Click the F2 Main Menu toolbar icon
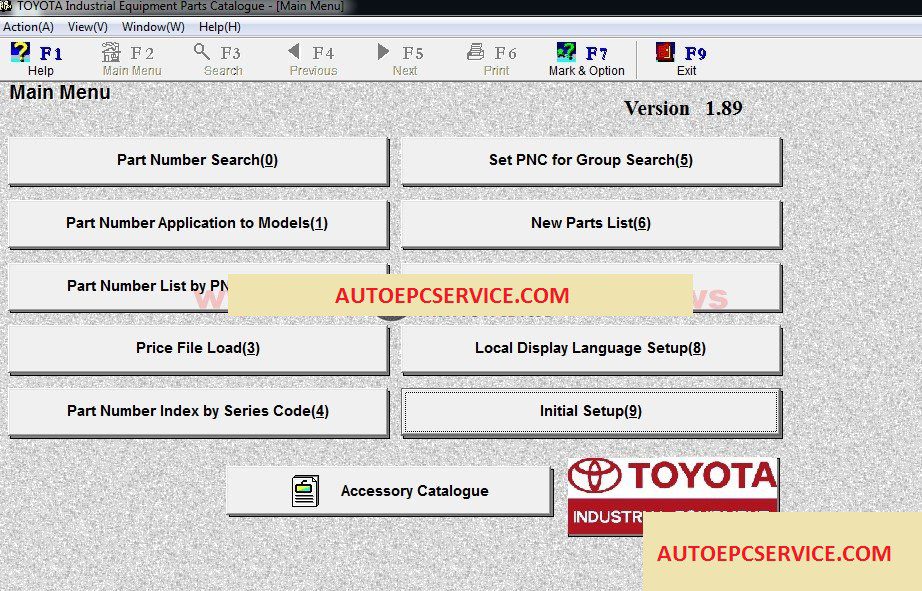This screenshot has height=591, width=922. coord(111,52)
